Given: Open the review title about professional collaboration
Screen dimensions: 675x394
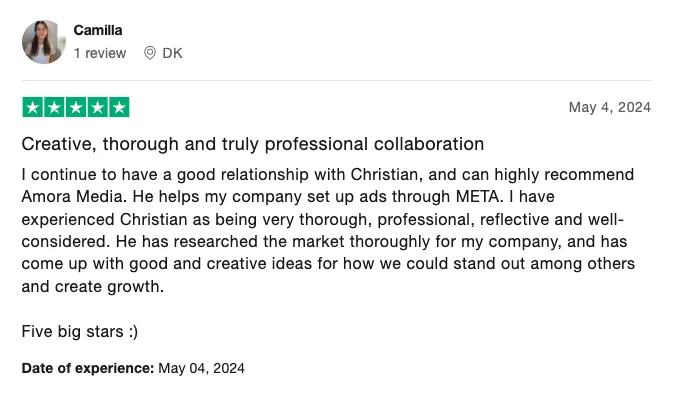Looking at the screenshot, I should pyautogui.click(x=253, y=144).
